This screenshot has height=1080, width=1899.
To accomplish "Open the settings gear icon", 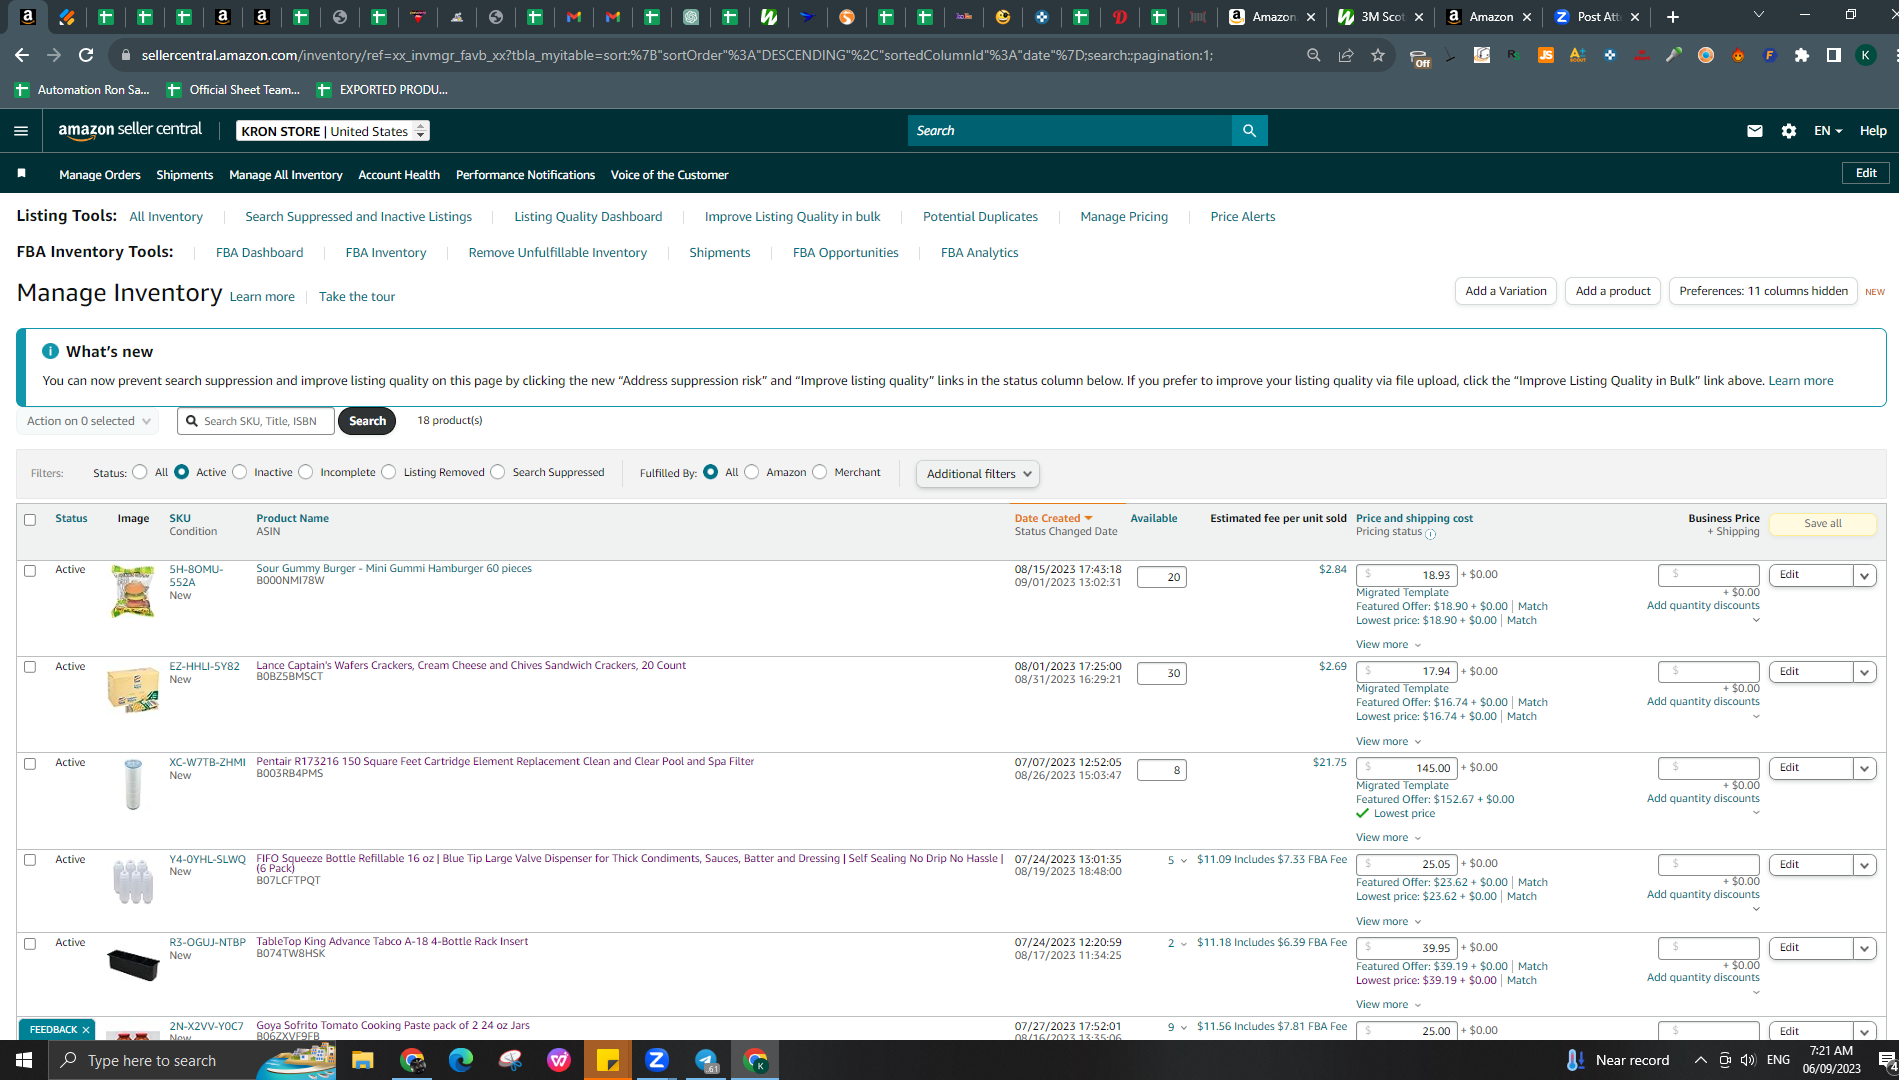I will [1789, 131].
